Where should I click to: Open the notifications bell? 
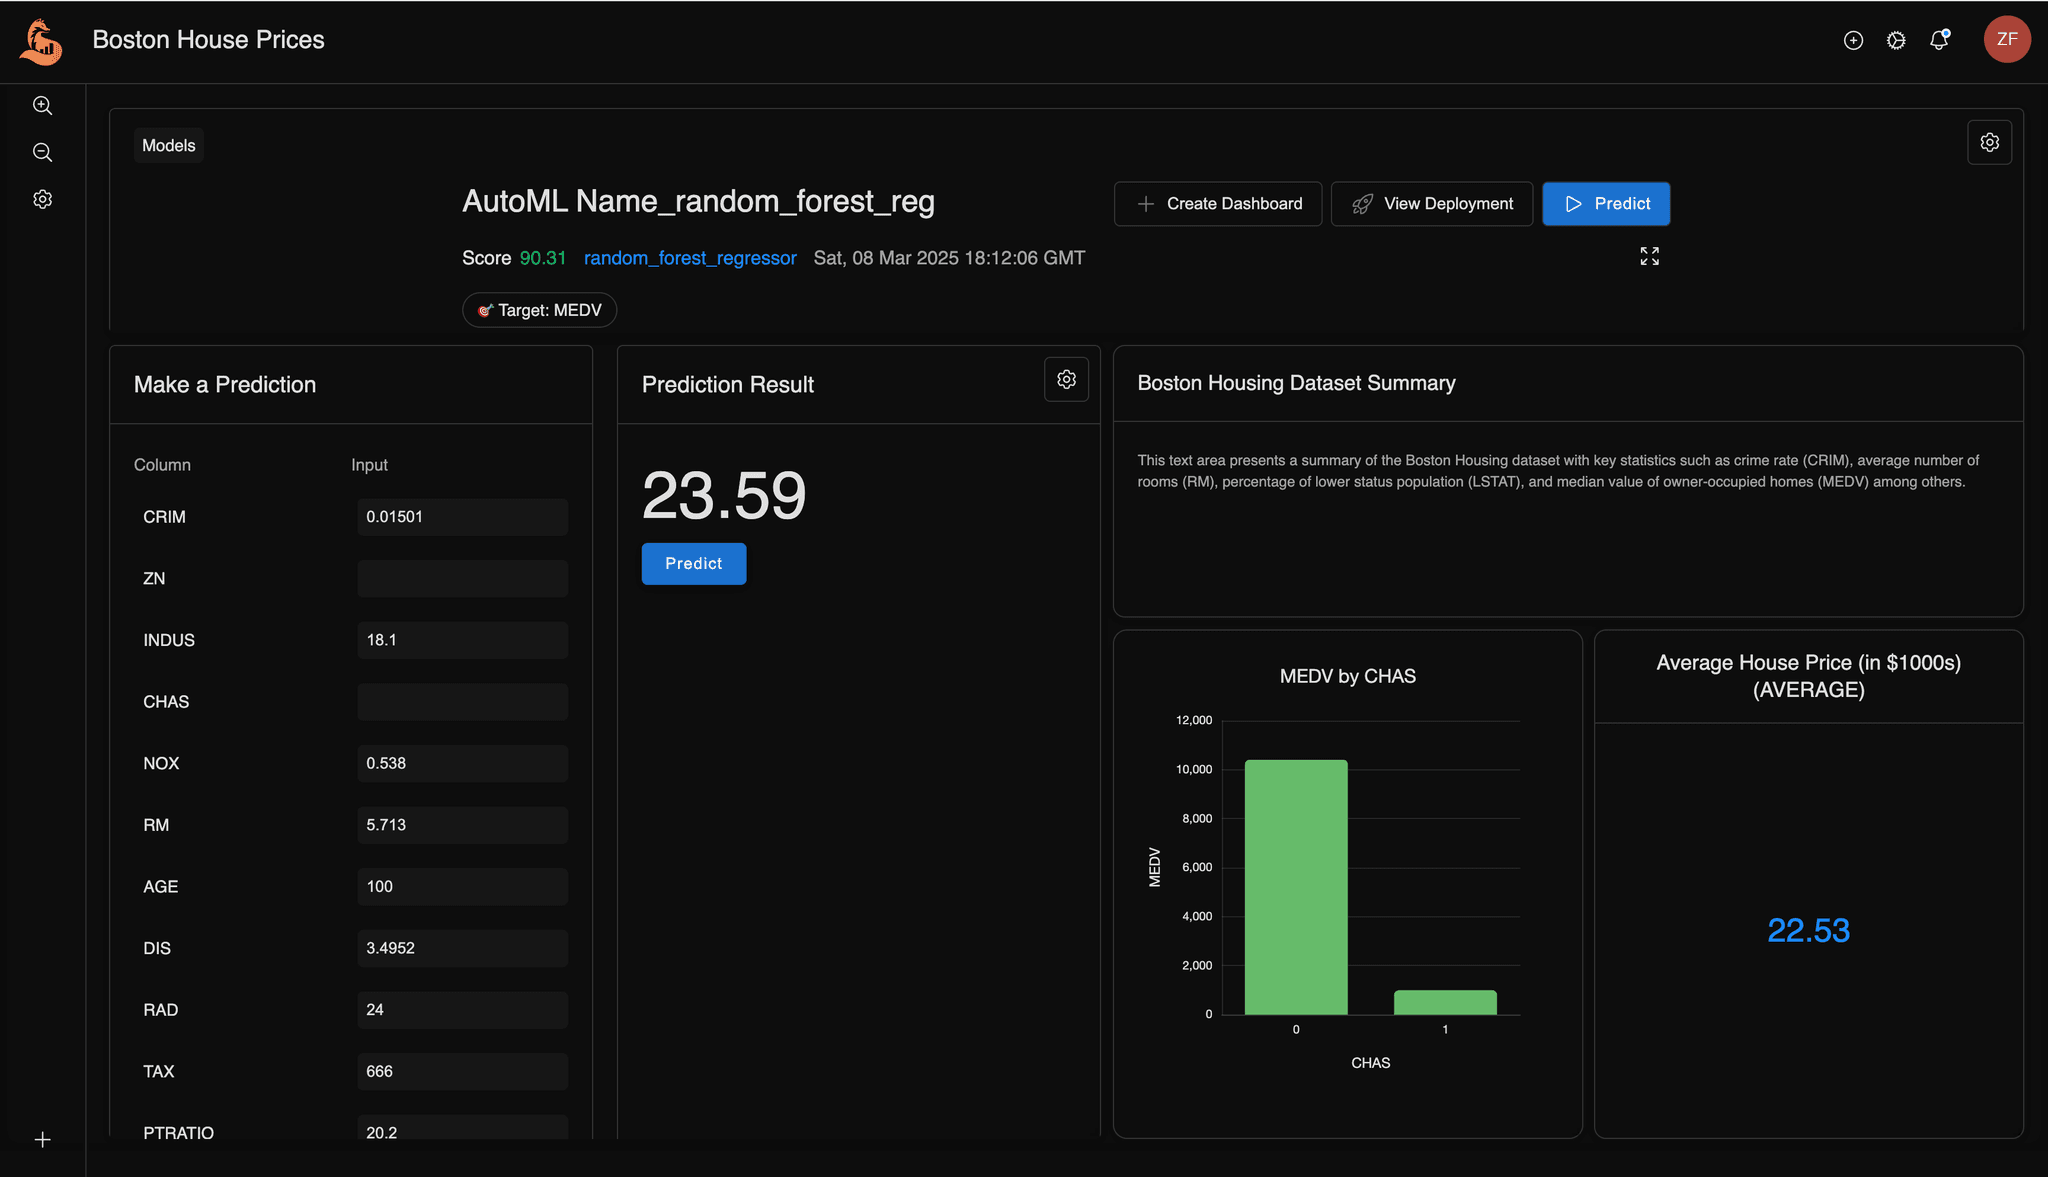tap(1939, 40)
